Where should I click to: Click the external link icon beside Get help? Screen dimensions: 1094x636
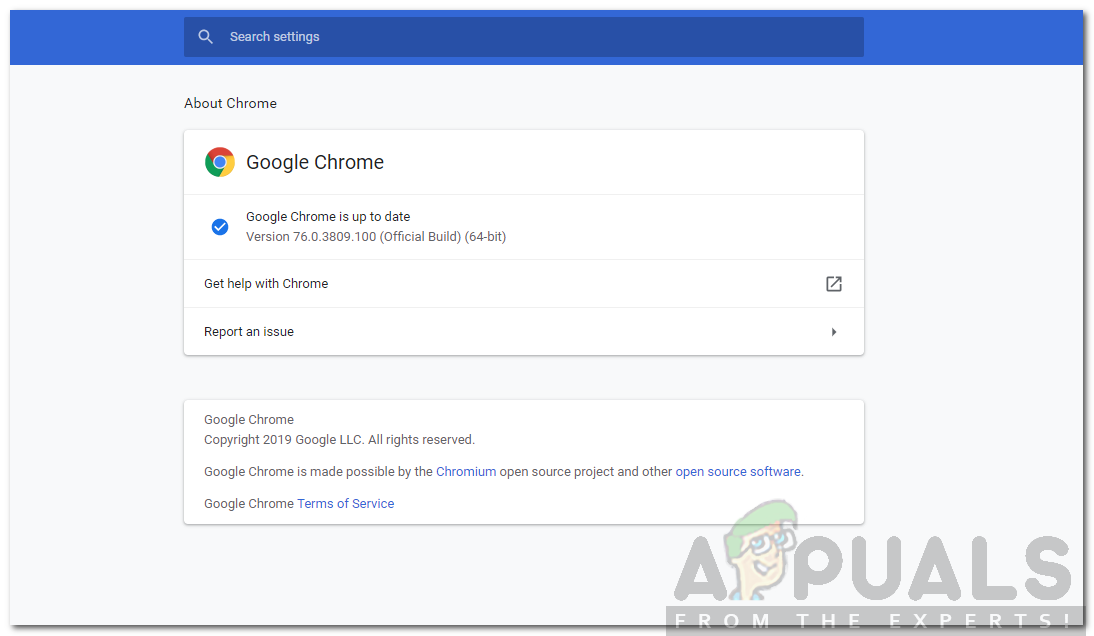click(x=834, y=284)
